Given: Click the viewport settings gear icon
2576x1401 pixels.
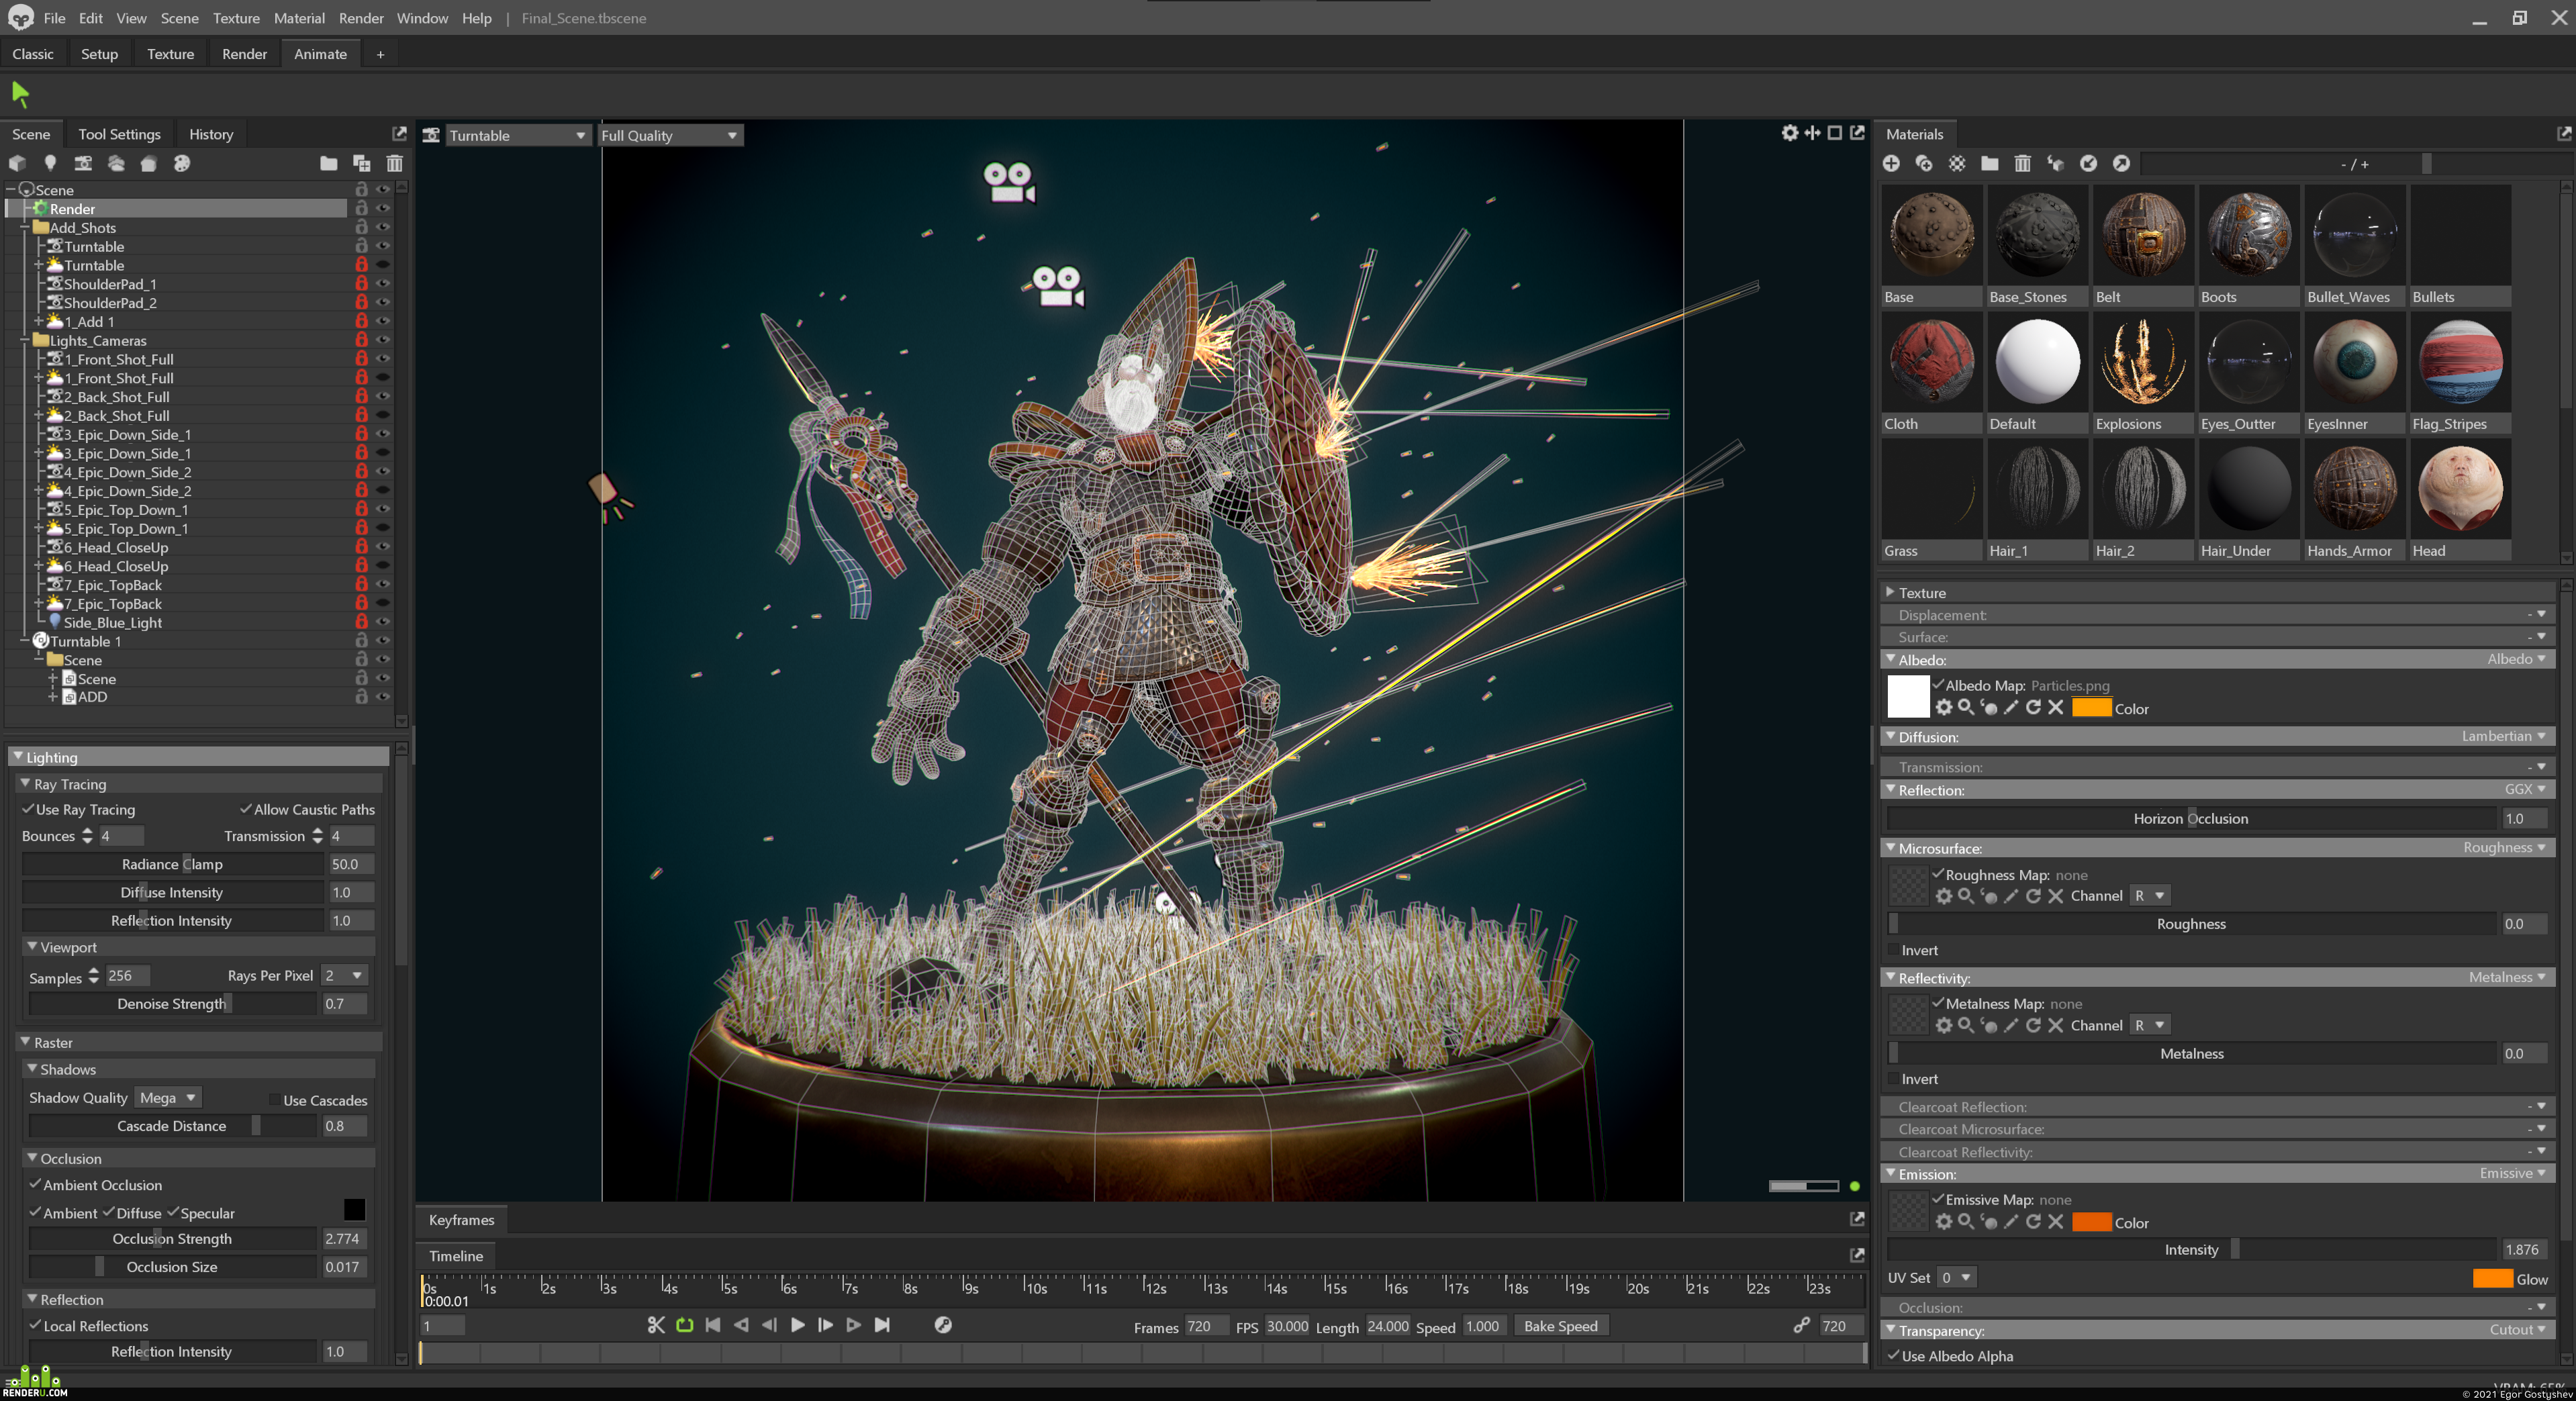Looking at the screenshot, I should tap(1789, 133).
